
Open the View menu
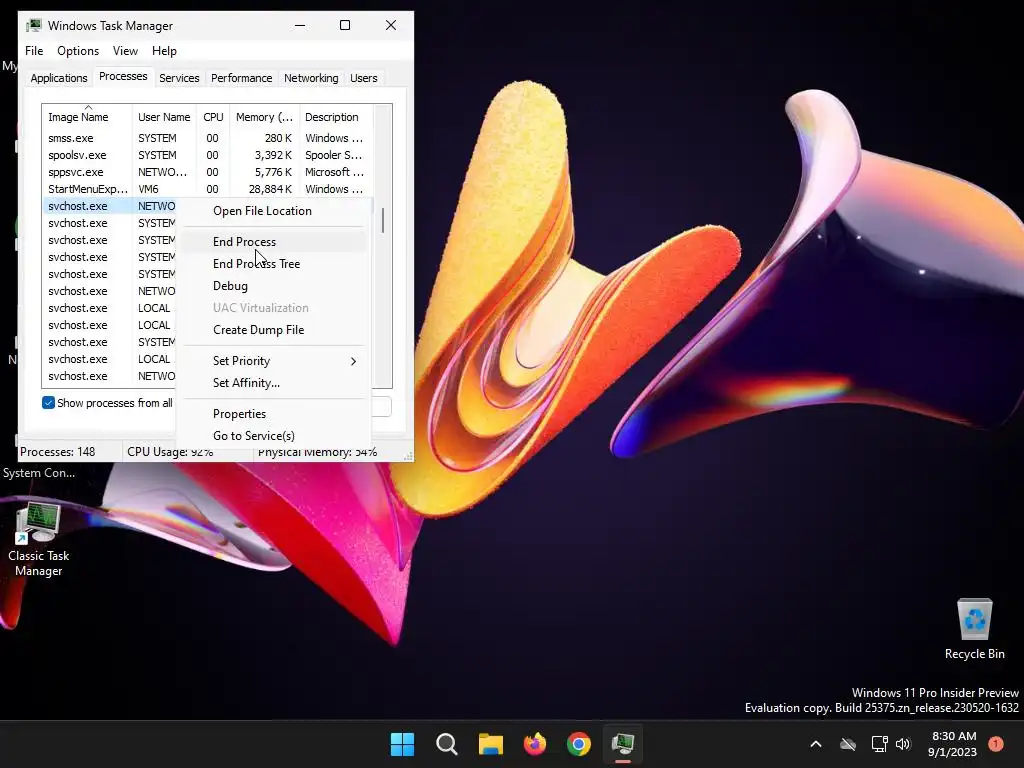click(125, 51)
